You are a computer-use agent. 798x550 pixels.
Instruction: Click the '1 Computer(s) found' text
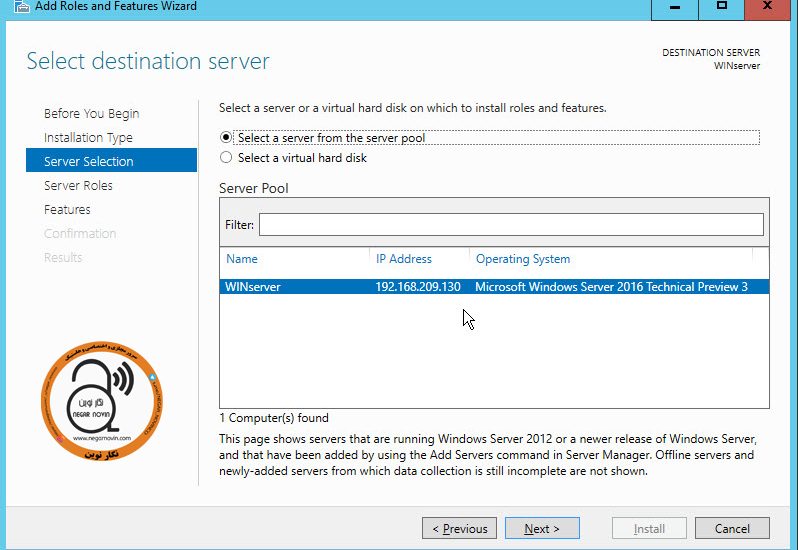point(274,418)
